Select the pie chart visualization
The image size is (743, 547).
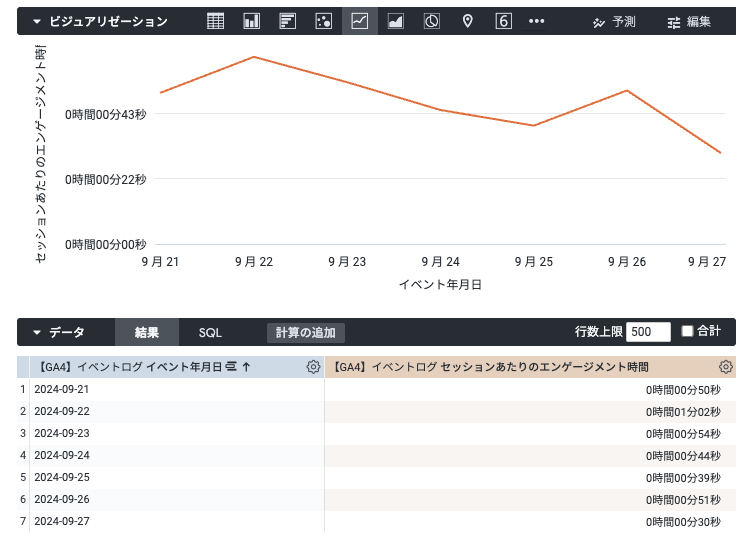[432, 21]
